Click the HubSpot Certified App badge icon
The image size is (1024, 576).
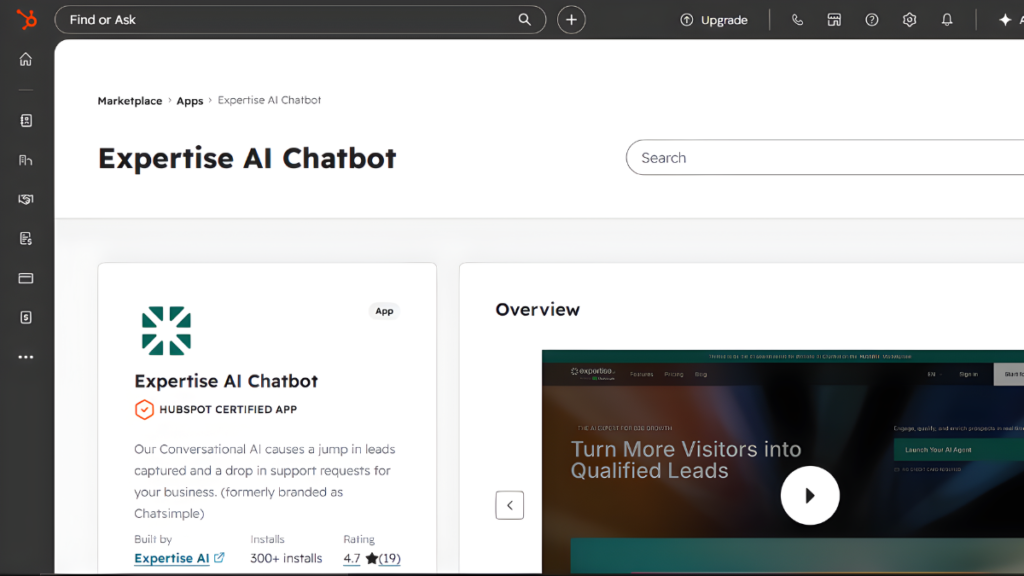[144, 409]
